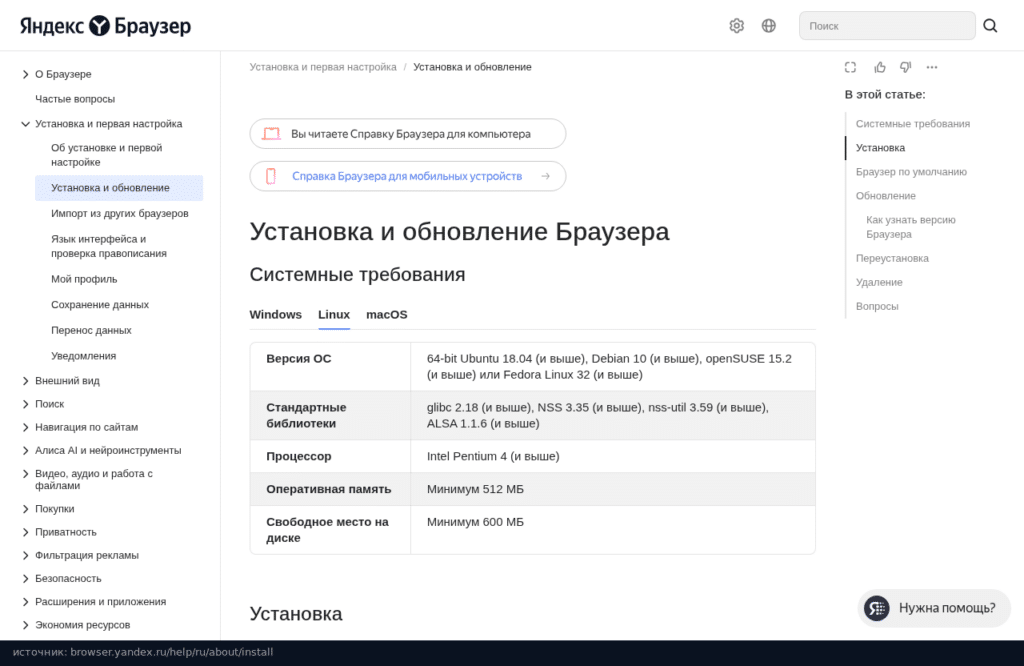Click 'Минимум 512 МБ' table cell

tap(613, 489)
